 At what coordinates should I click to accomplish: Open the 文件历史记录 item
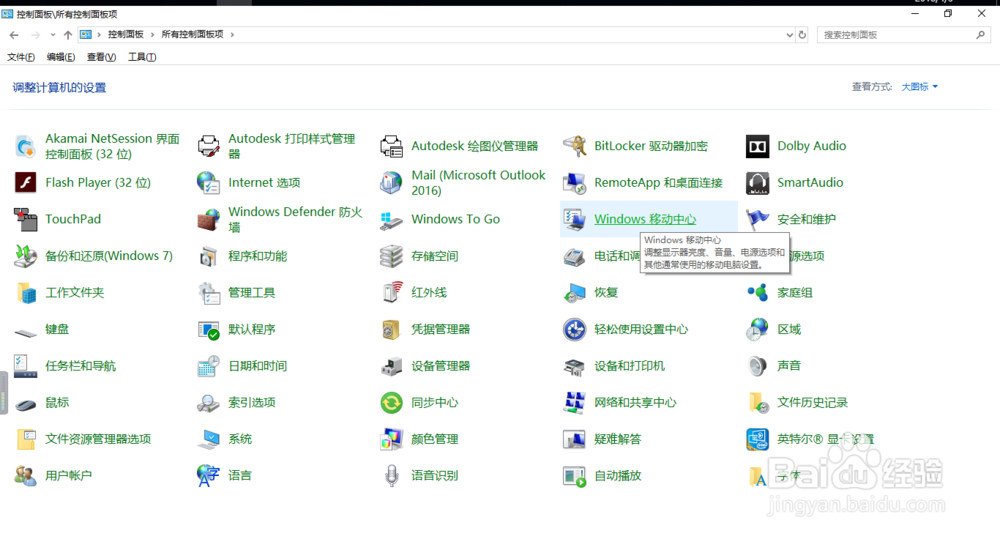point(812,402)
